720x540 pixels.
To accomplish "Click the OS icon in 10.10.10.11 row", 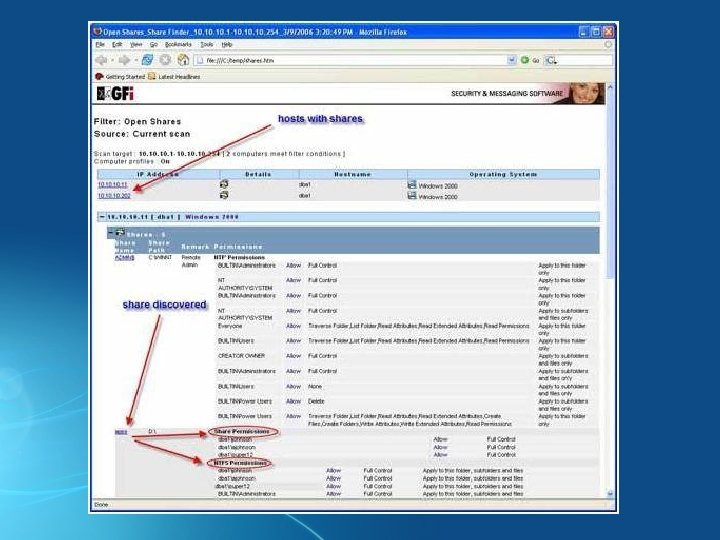I will tap(412, 185).
